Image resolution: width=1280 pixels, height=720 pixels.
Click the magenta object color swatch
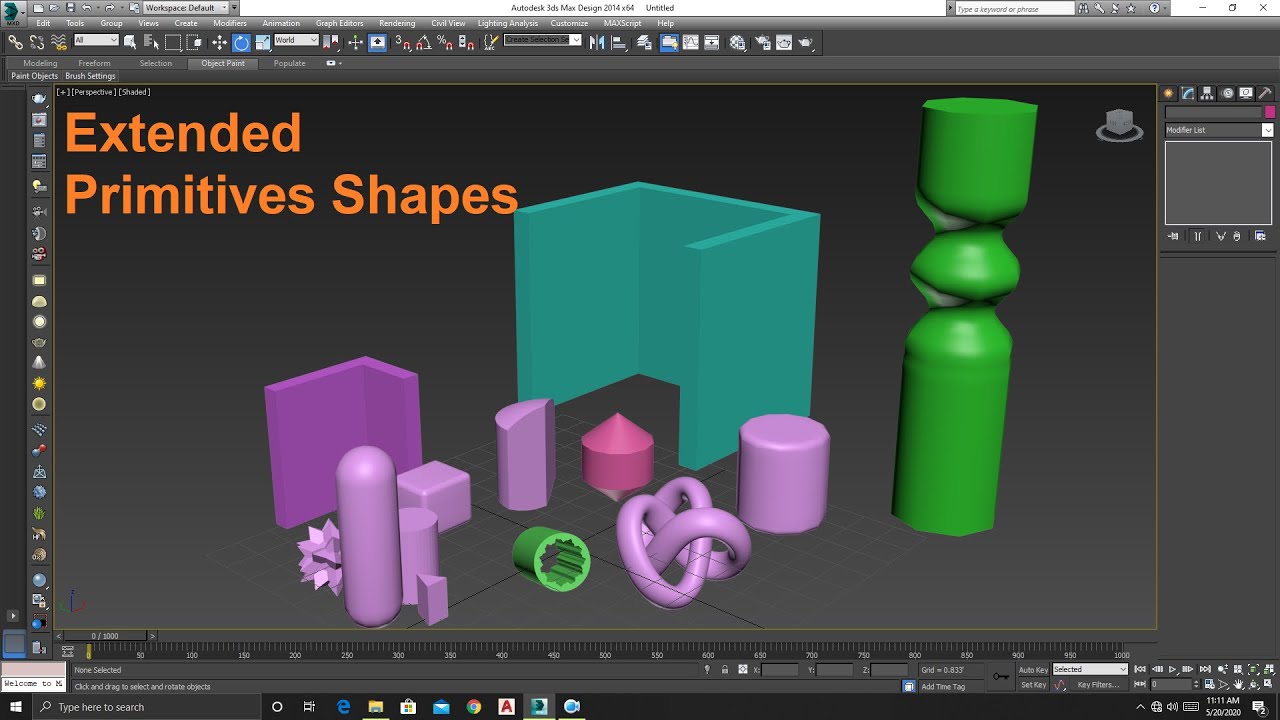pos(1270,112)
